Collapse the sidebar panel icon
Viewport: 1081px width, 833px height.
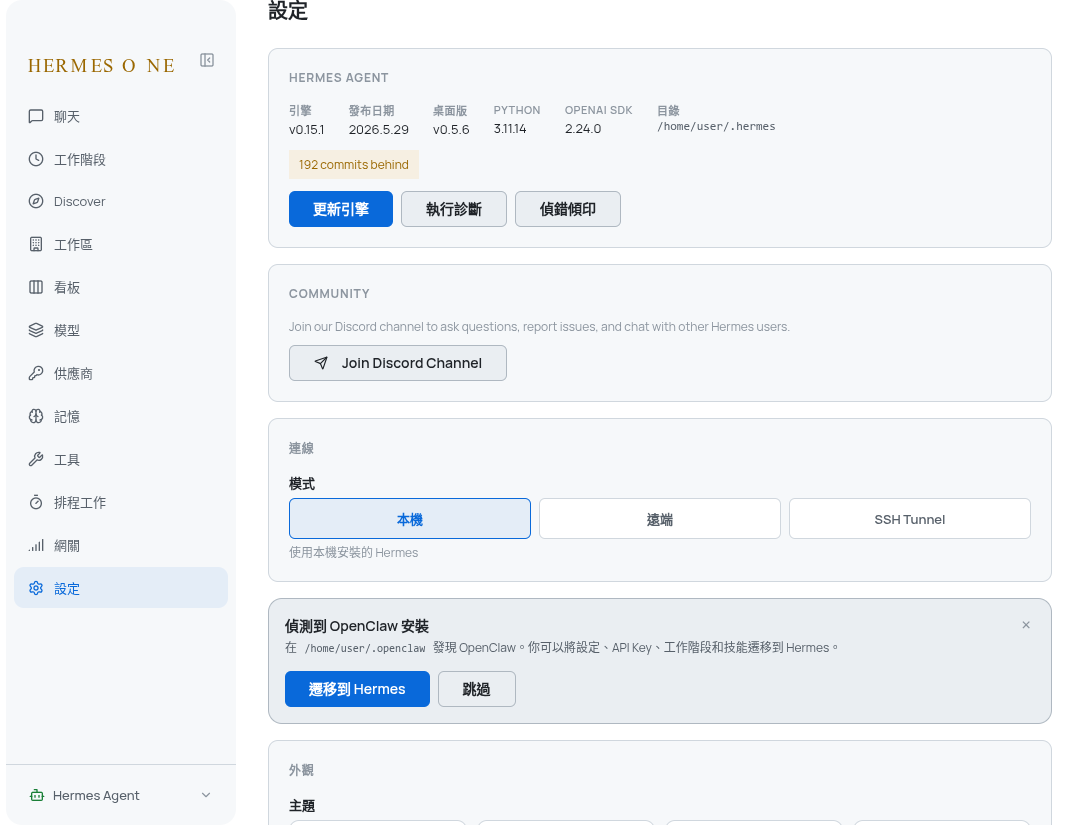click(207, 60)
